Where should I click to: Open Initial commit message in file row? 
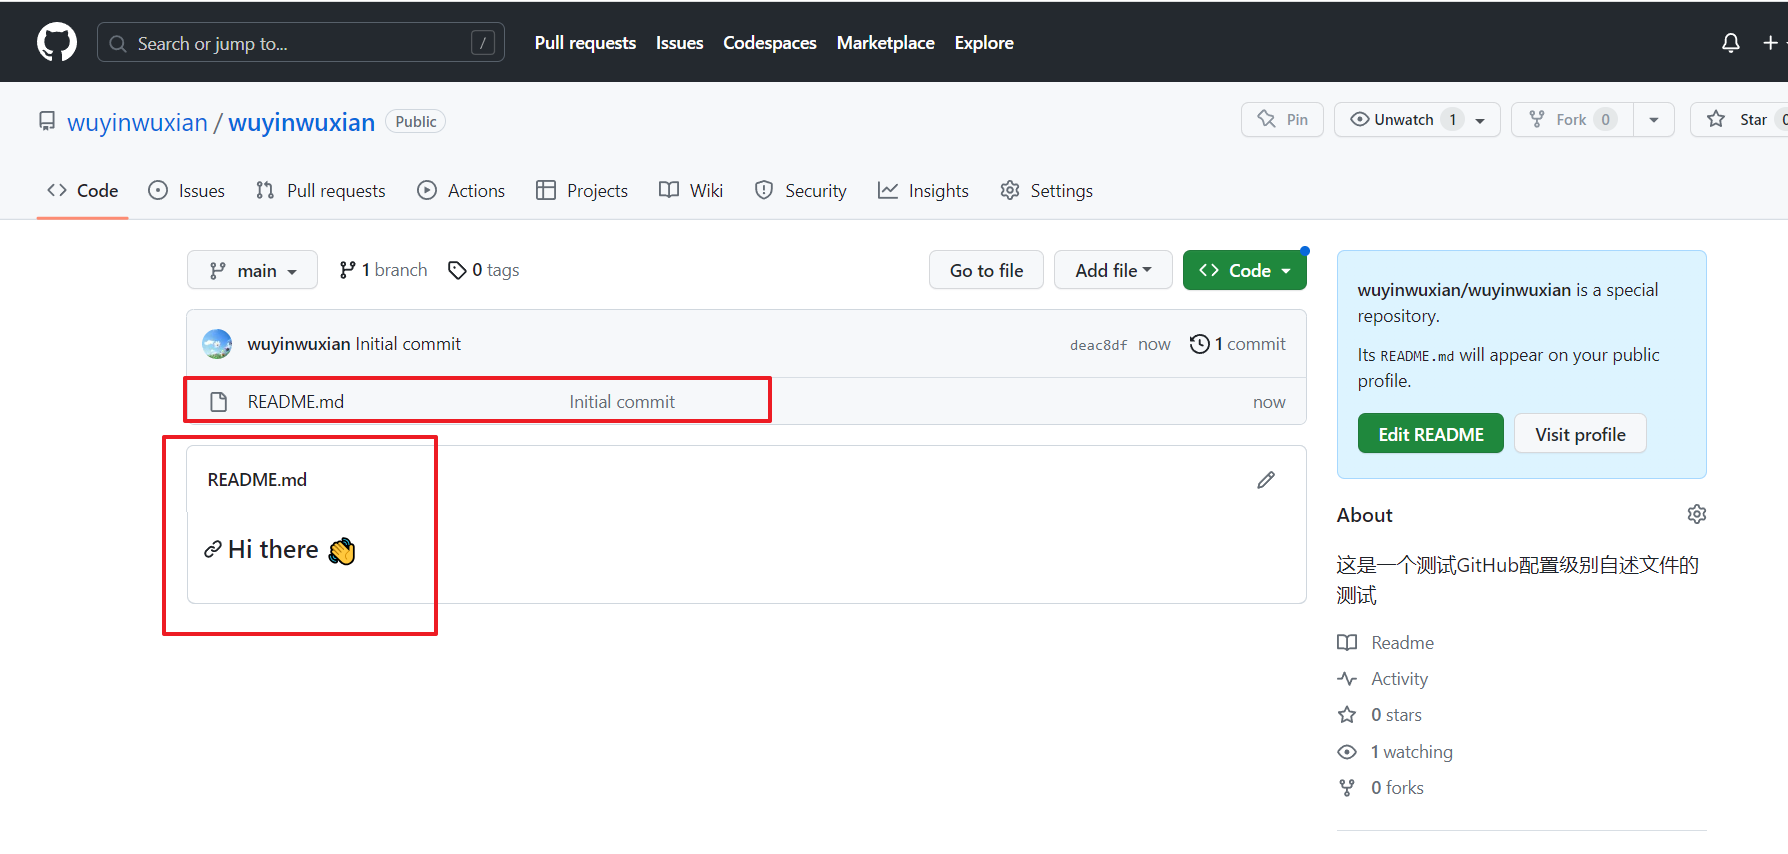tap(622, 402)
